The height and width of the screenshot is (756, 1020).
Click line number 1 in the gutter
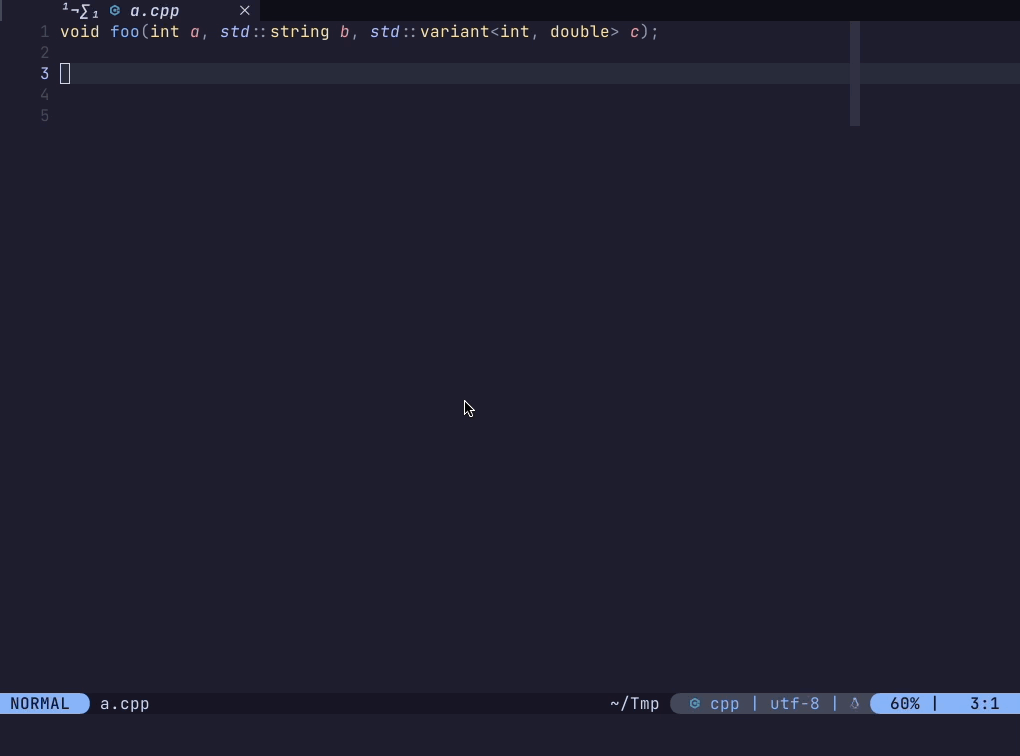pyautogui.click(x=44, y=32)
